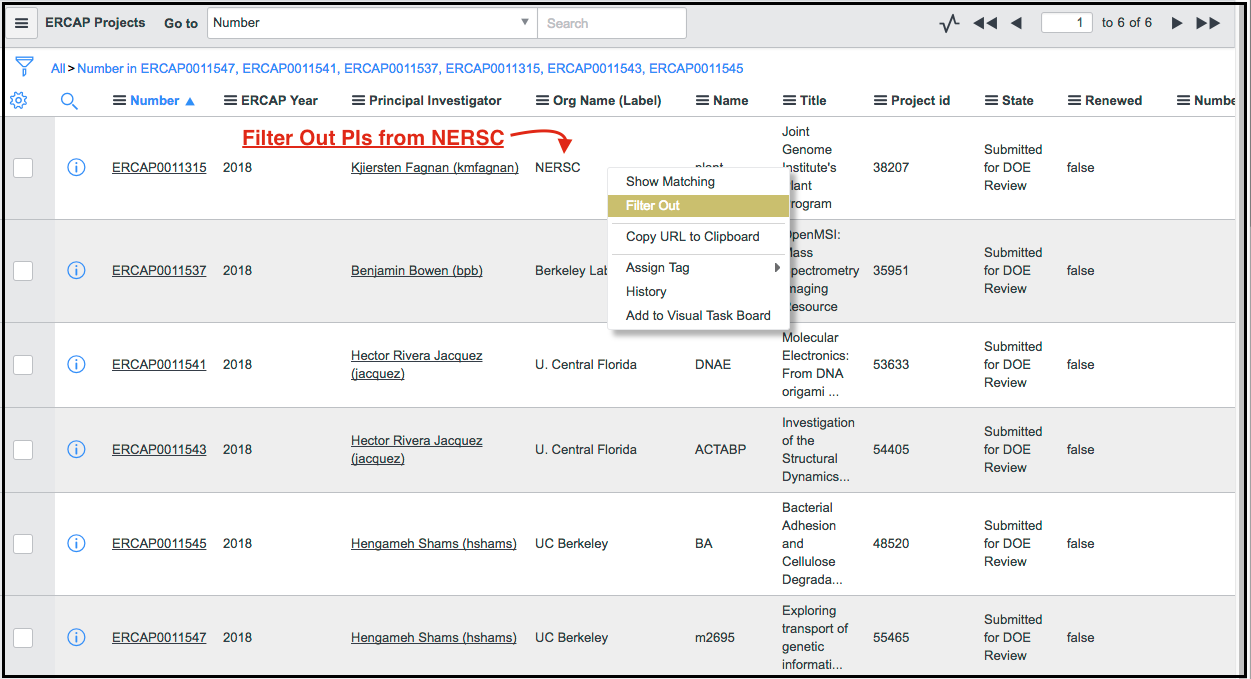Tick the checkbox for ERCAP0011547
Screen dimensions: 1251x679
tap(23, 638)
